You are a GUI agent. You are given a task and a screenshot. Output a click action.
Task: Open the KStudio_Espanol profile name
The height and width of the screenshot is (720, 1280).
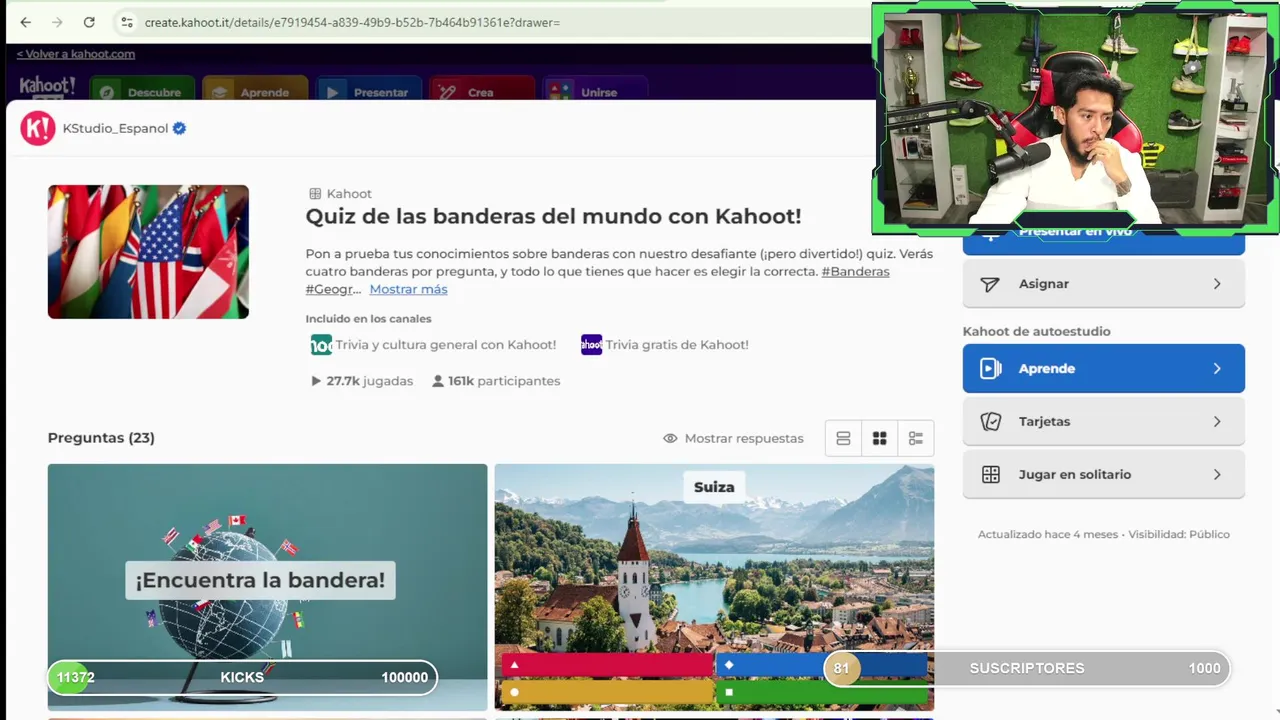tap(115, 128)
